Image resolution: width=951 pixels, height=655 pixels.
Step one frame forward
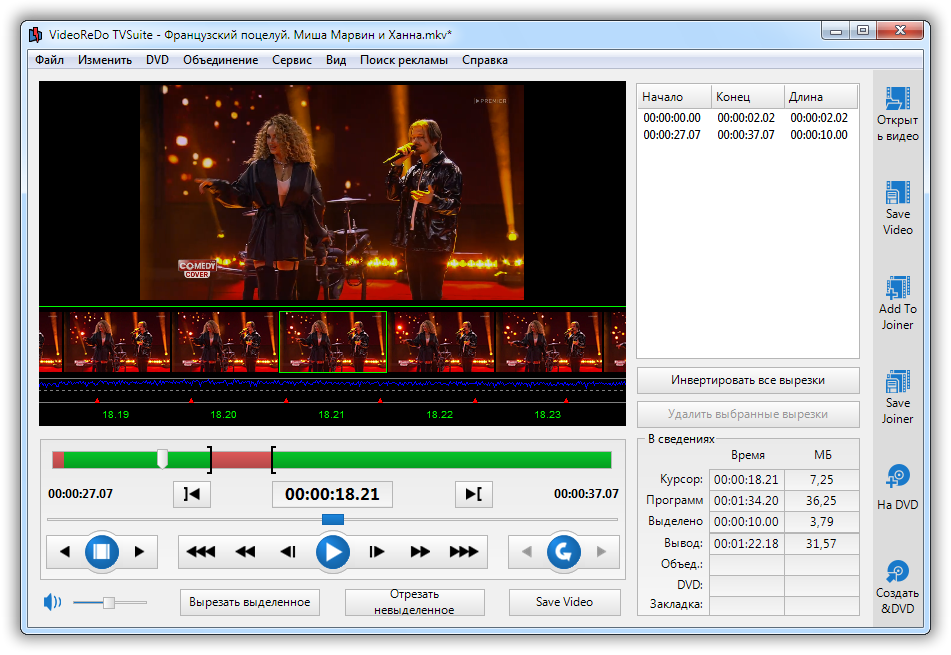coord(377,551)
